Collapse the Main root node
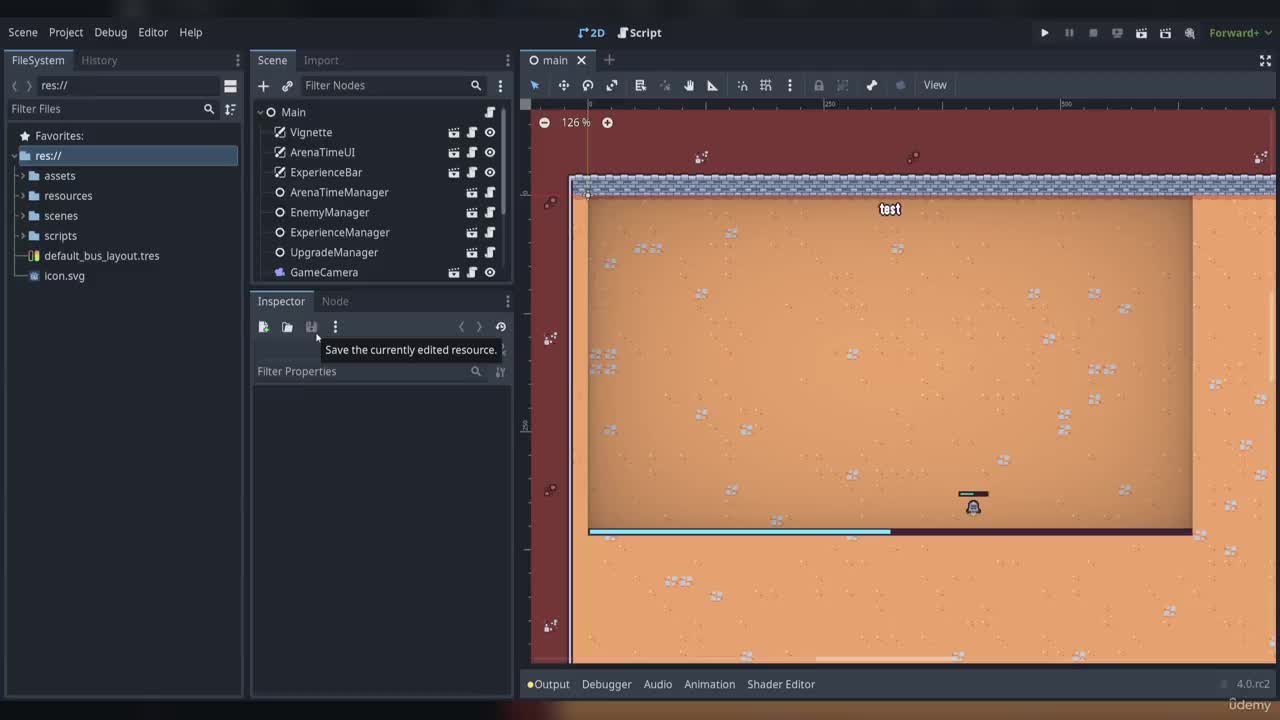 pyautogui.click(x=260, y=112)
